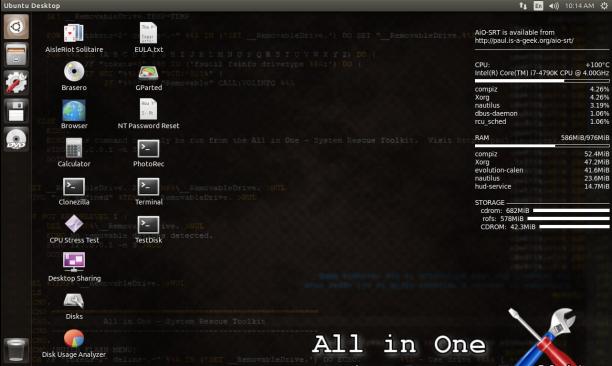The height and width of the screenshot is (366, 612).
Task: Click the evolution-calen memory row
Action: 542,170
